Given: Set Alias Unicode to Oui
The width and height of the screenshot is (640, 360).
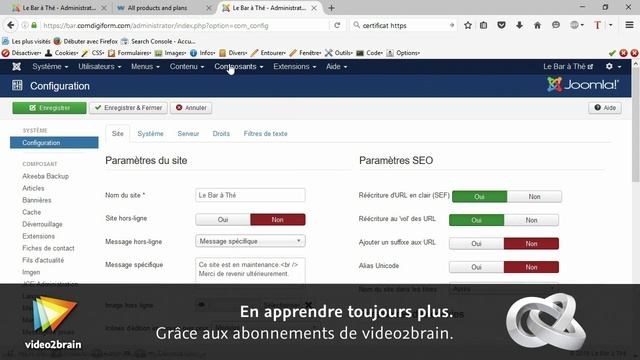Looking at the screenshot, I should (x=476, y=267).
